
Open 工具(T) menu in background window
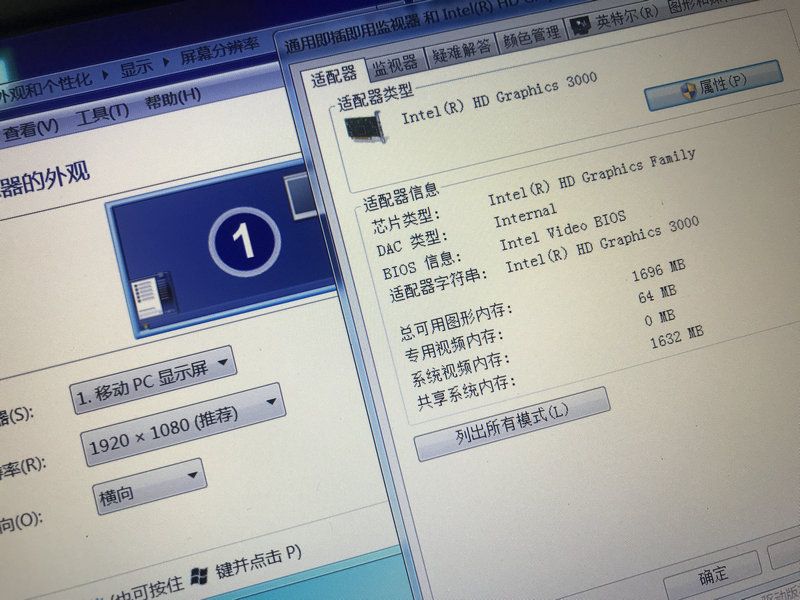102,114
